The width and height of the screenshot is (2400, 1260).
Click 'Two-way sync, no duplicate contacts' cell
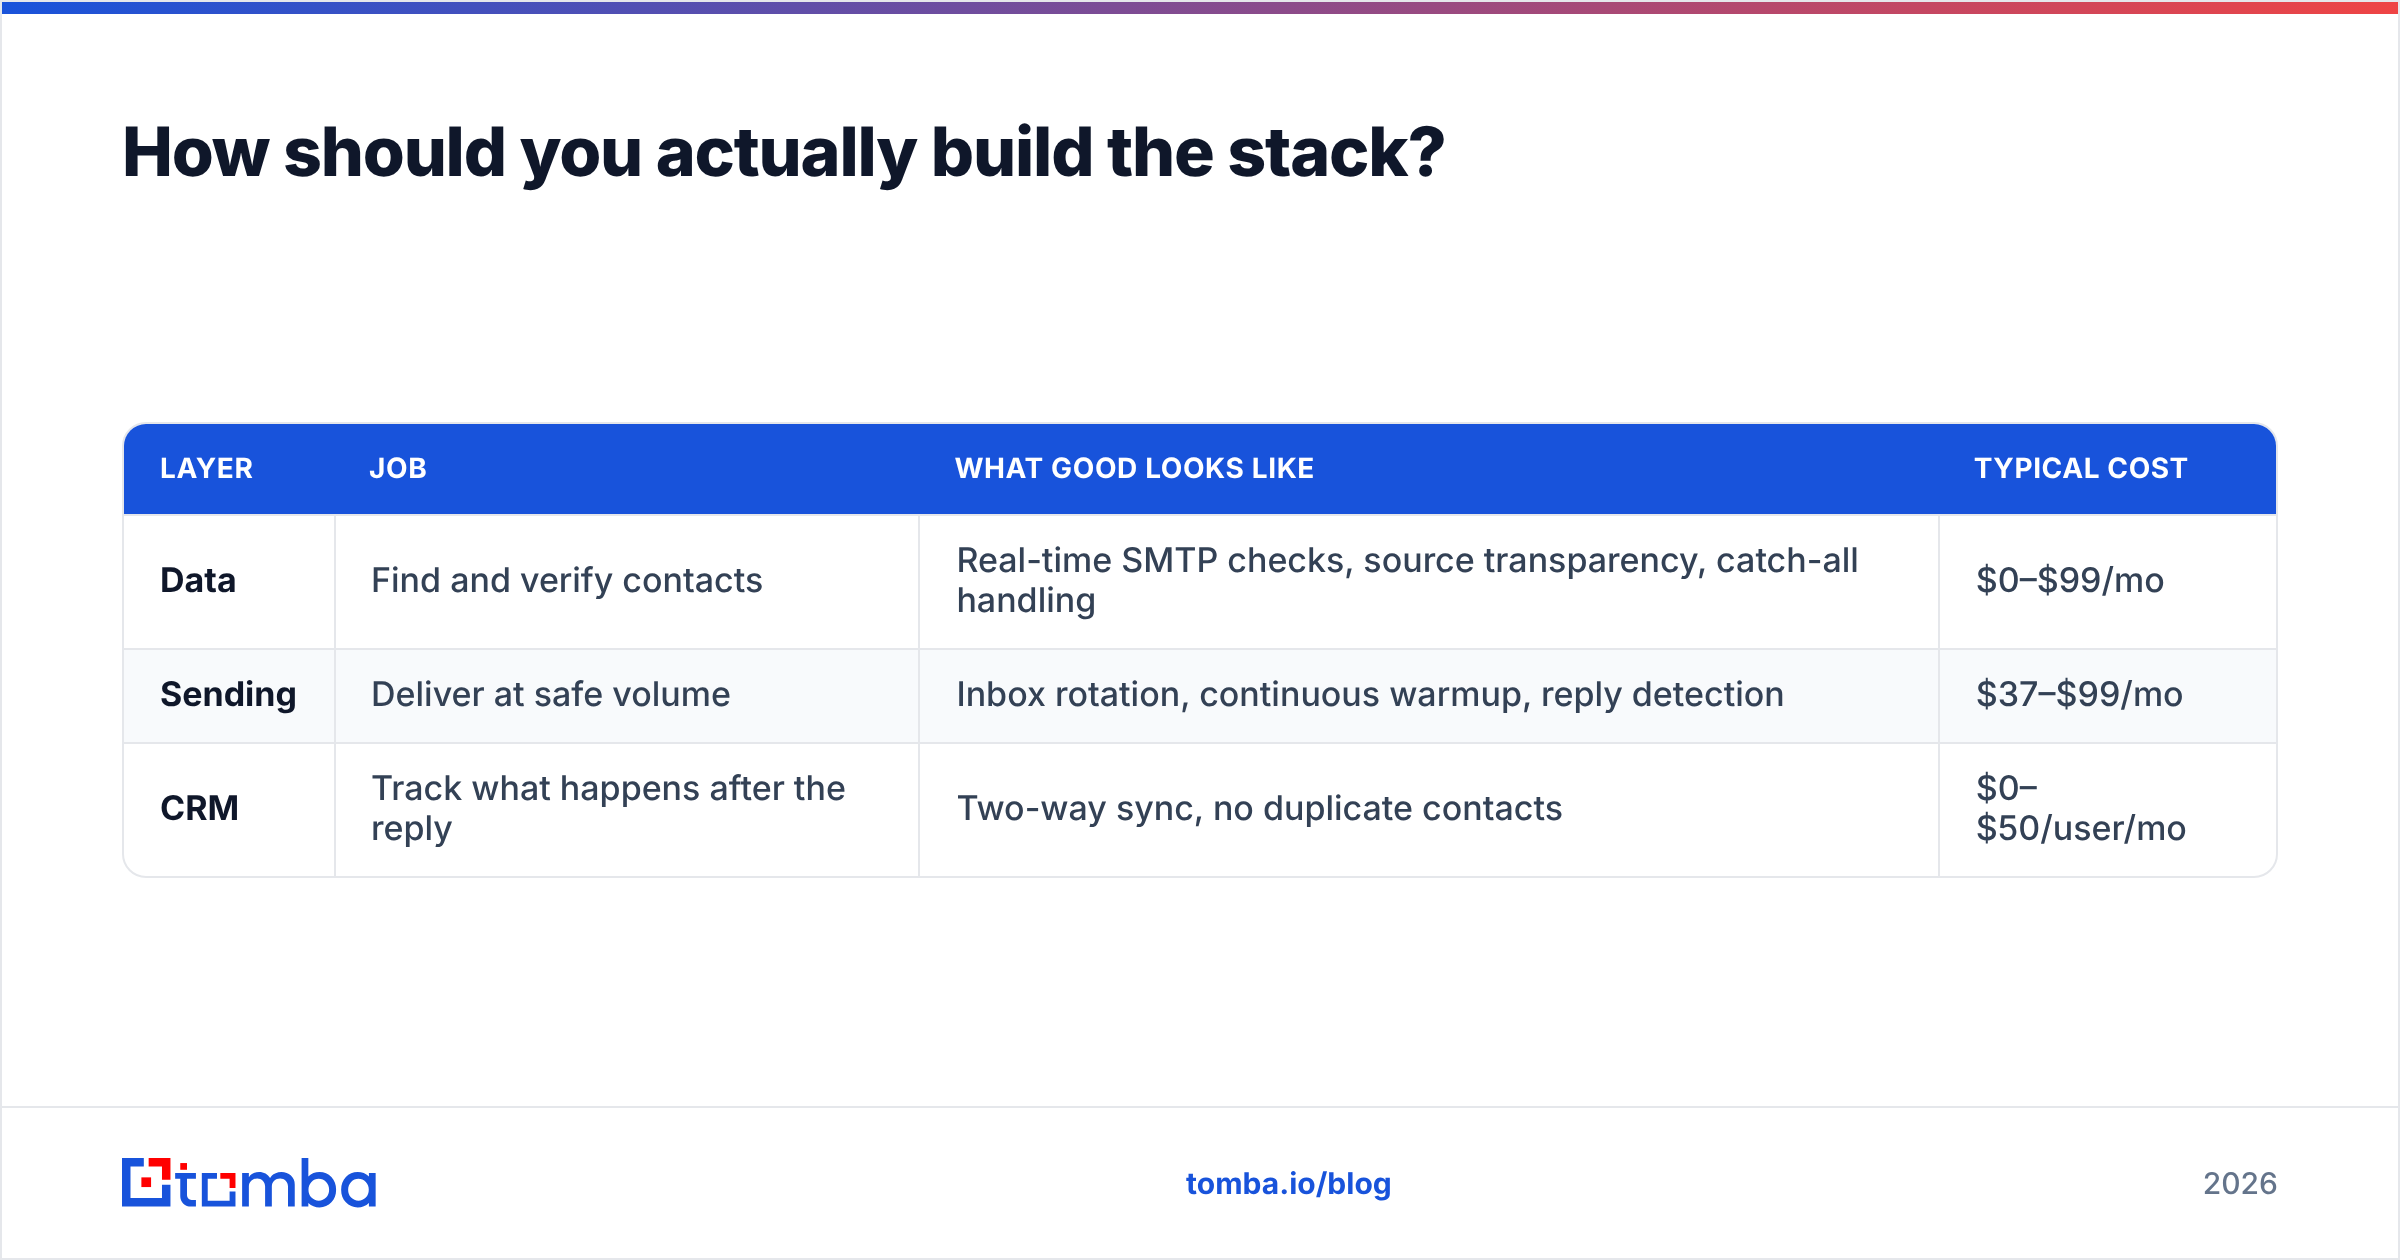coord(1429,809)
